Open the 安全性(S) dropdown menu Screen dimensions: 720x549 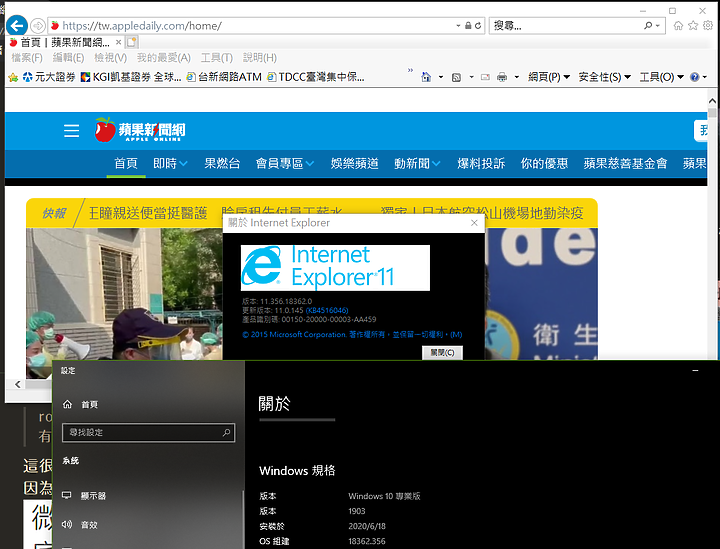(x=605, y=77)
